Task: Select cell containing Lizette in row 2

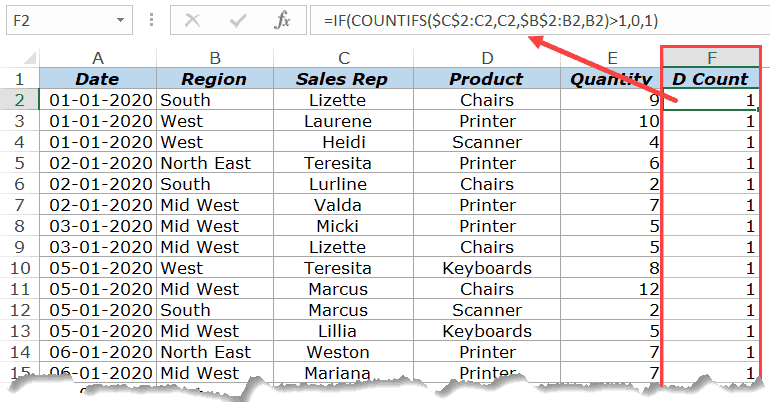Action: click(343, 100)
